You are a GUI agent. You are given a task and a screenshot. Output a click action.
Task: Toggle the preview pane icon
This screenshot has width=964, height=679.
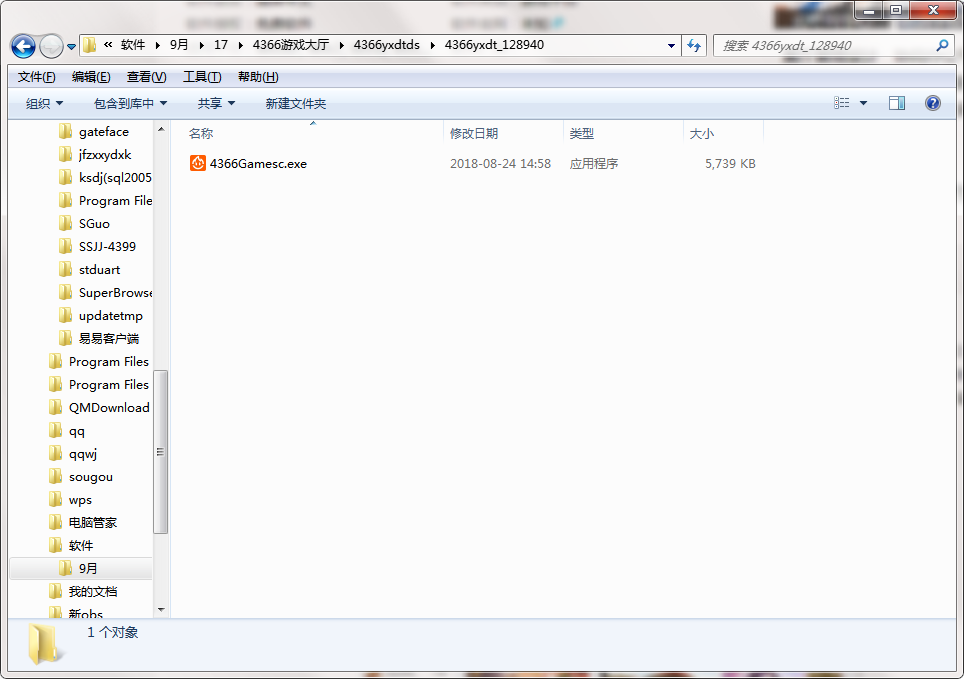pos(897,103)
